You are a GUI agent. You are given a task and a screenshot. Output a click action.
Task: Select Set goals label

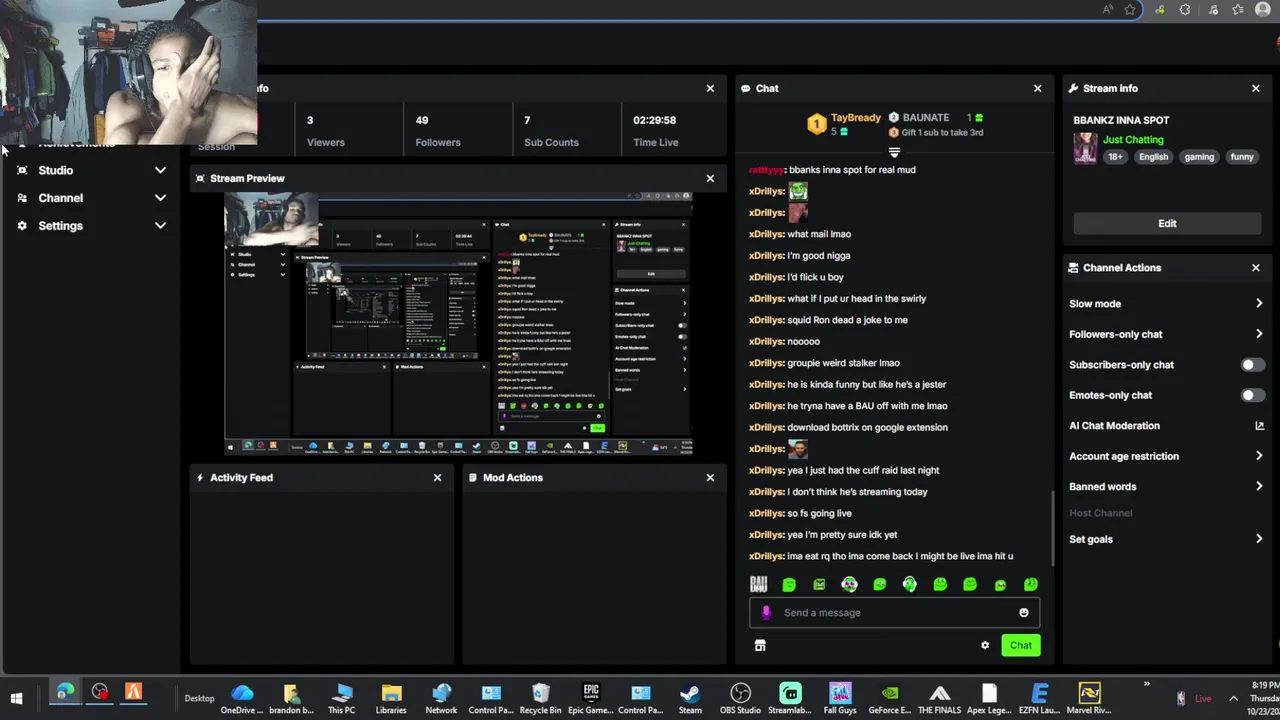pyautogui.click(x=1091, y=539)
